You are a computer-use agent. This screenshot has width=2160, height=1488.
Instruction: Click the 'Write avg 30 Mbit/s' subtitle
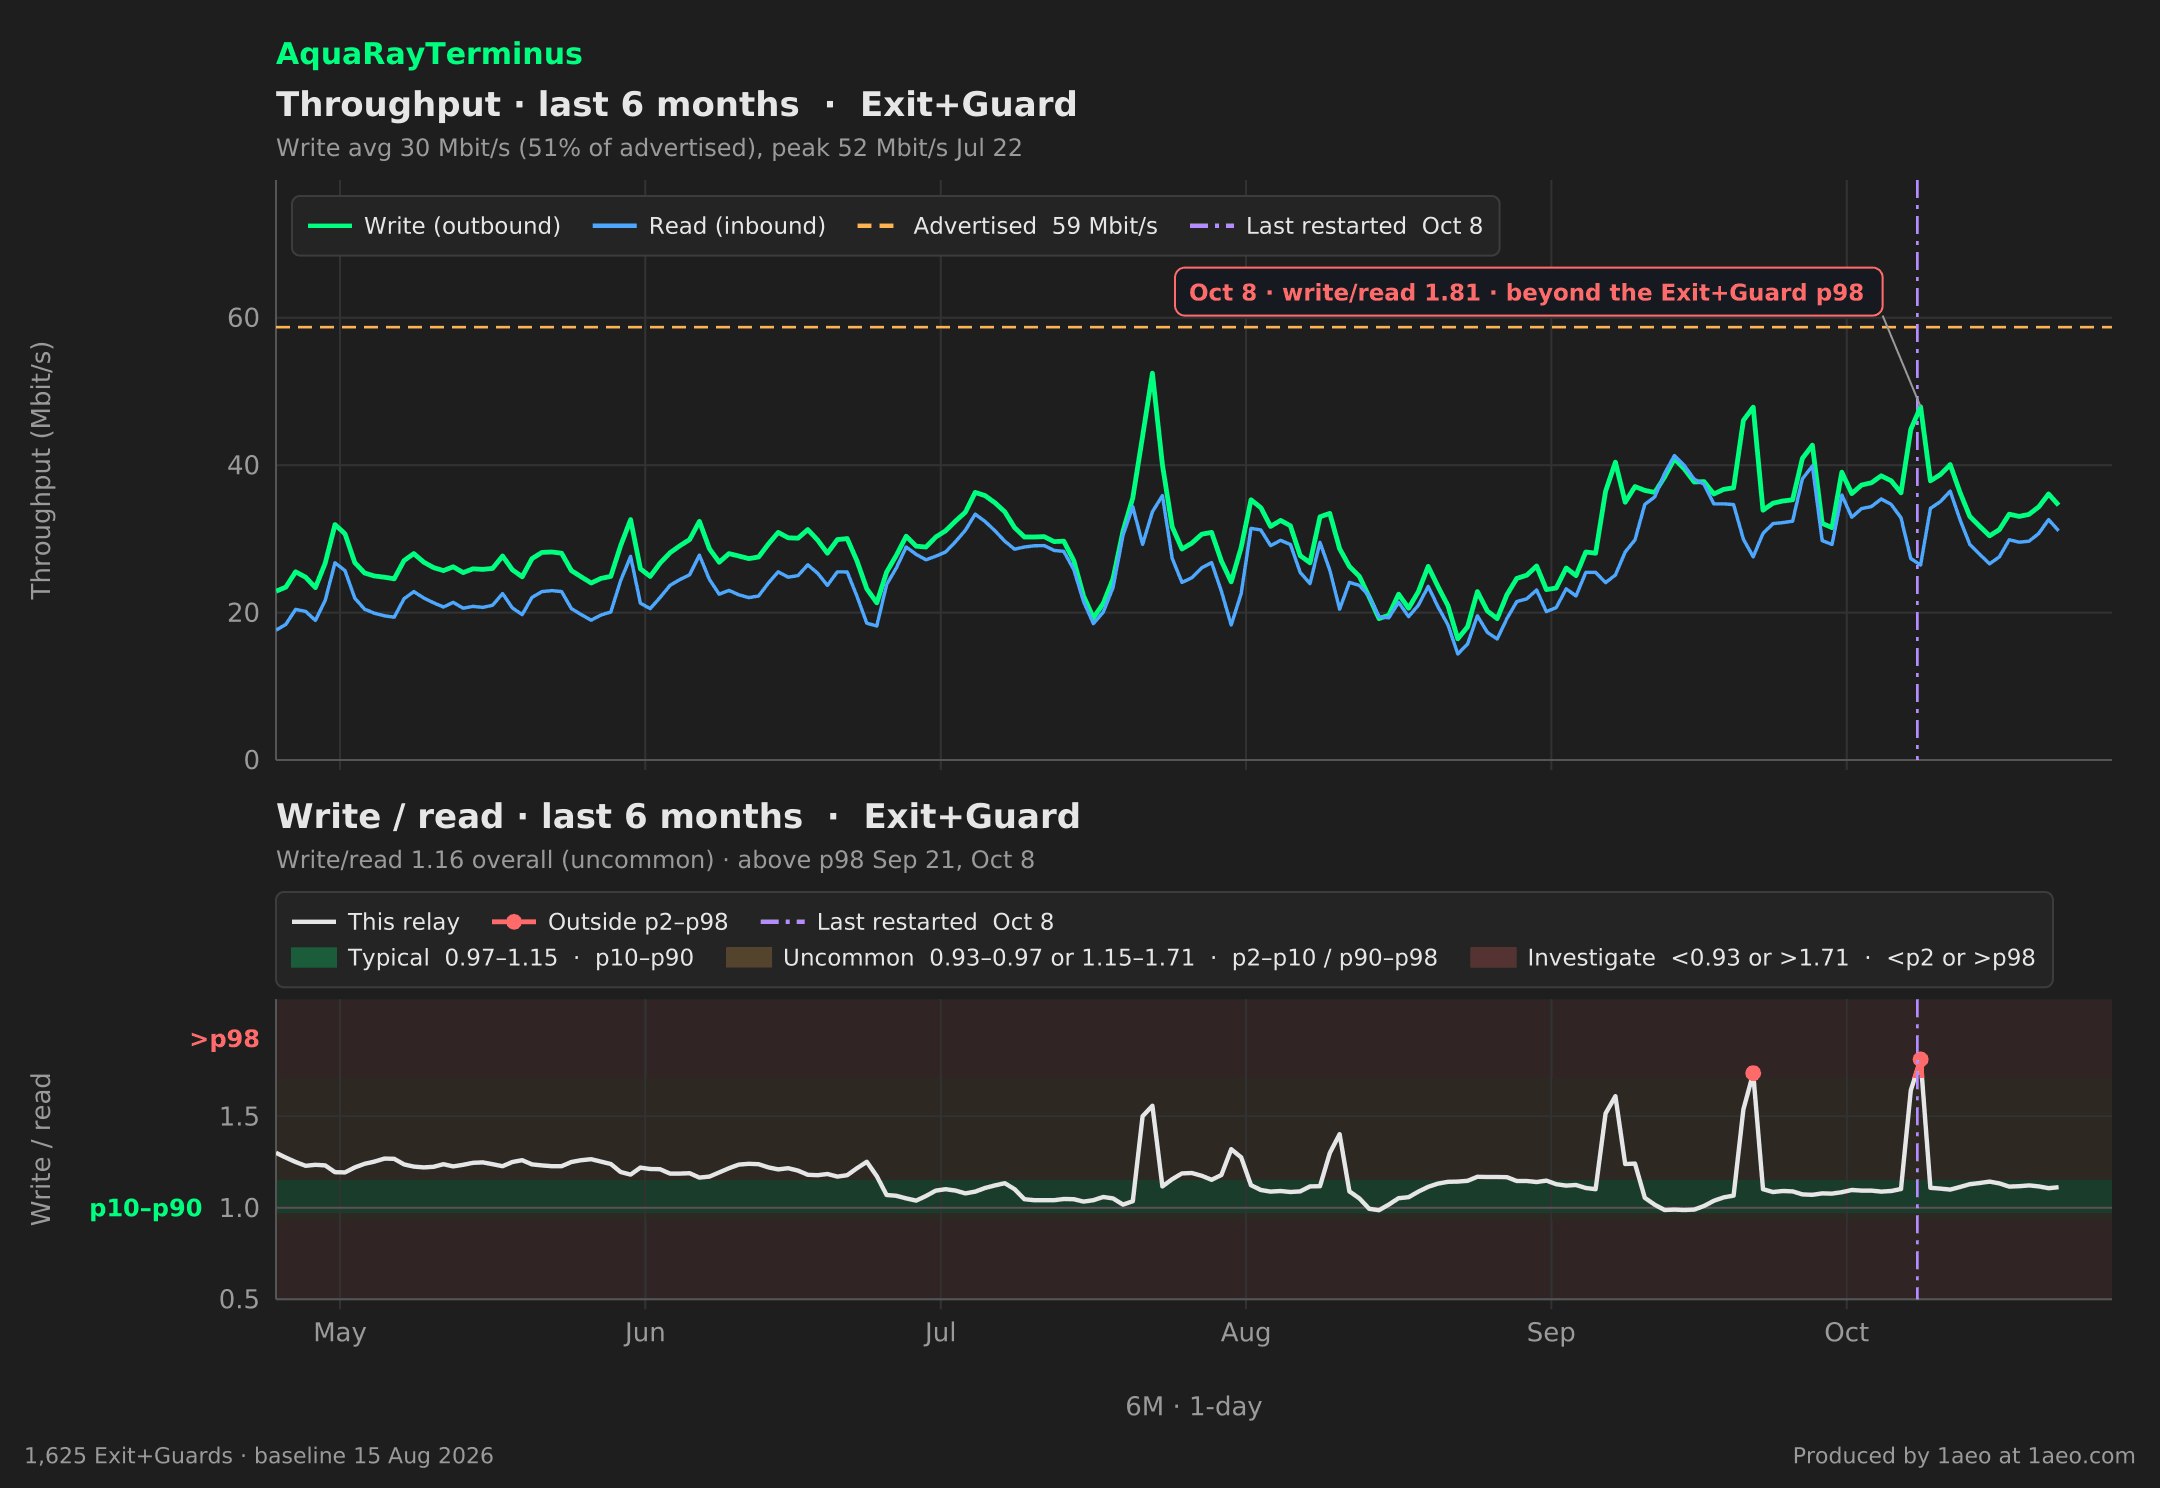(649, 148)
